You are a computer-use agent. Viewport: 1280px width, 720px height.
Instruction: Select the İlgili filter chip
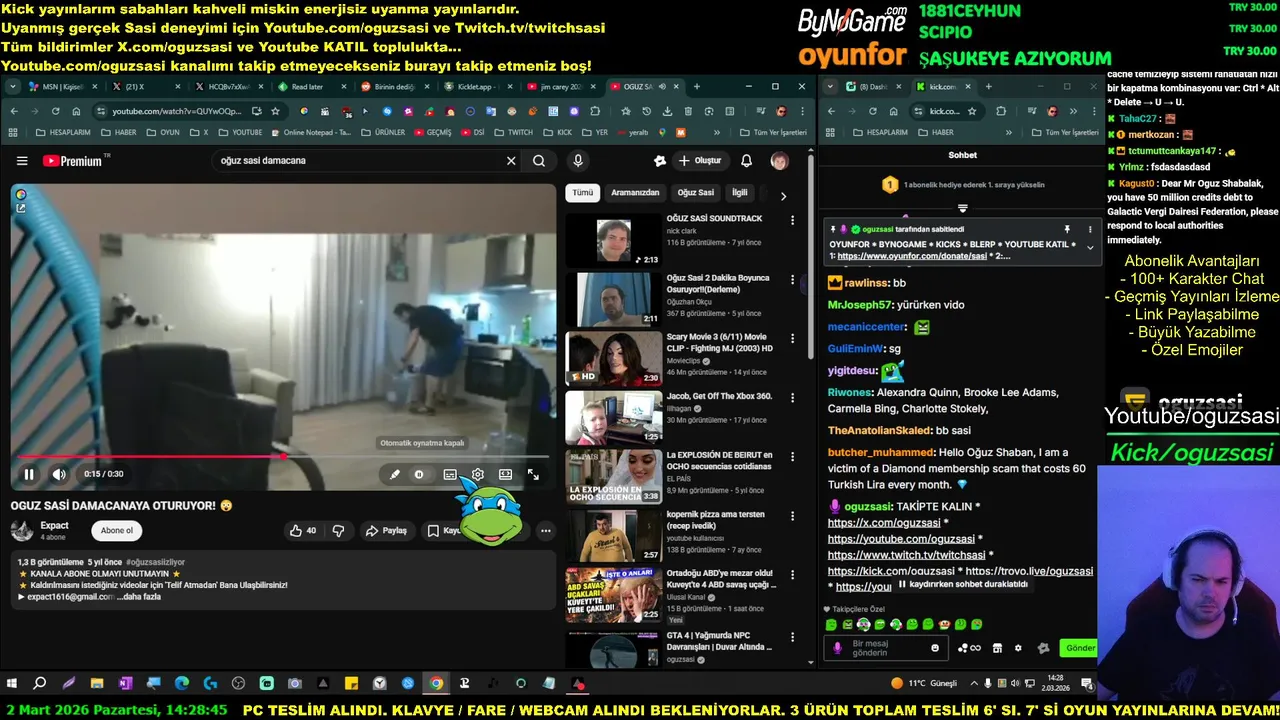pos(739,193)
